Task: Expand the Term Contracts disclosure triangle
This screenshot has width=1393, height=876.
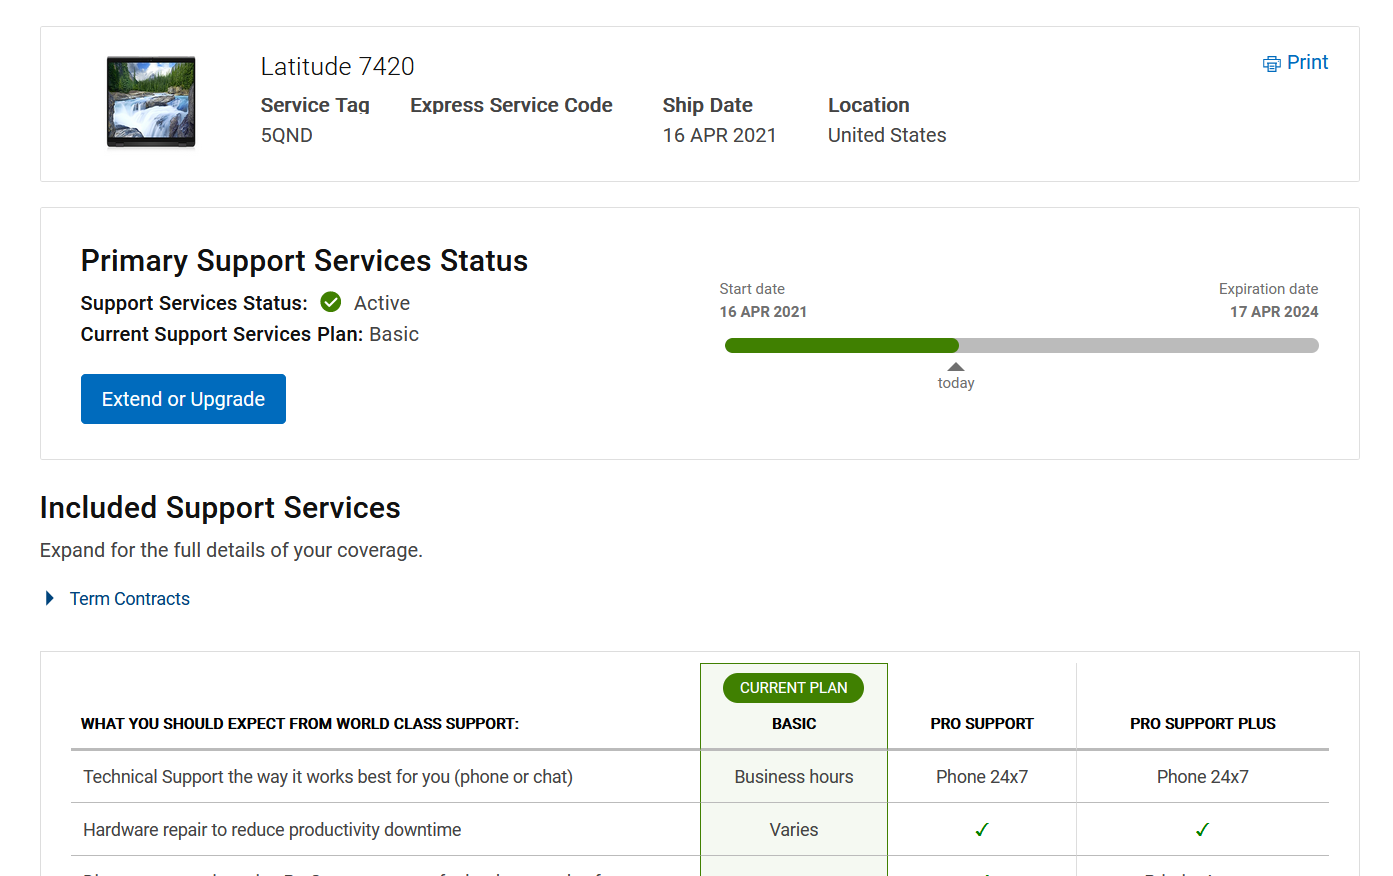Action: 50,598
